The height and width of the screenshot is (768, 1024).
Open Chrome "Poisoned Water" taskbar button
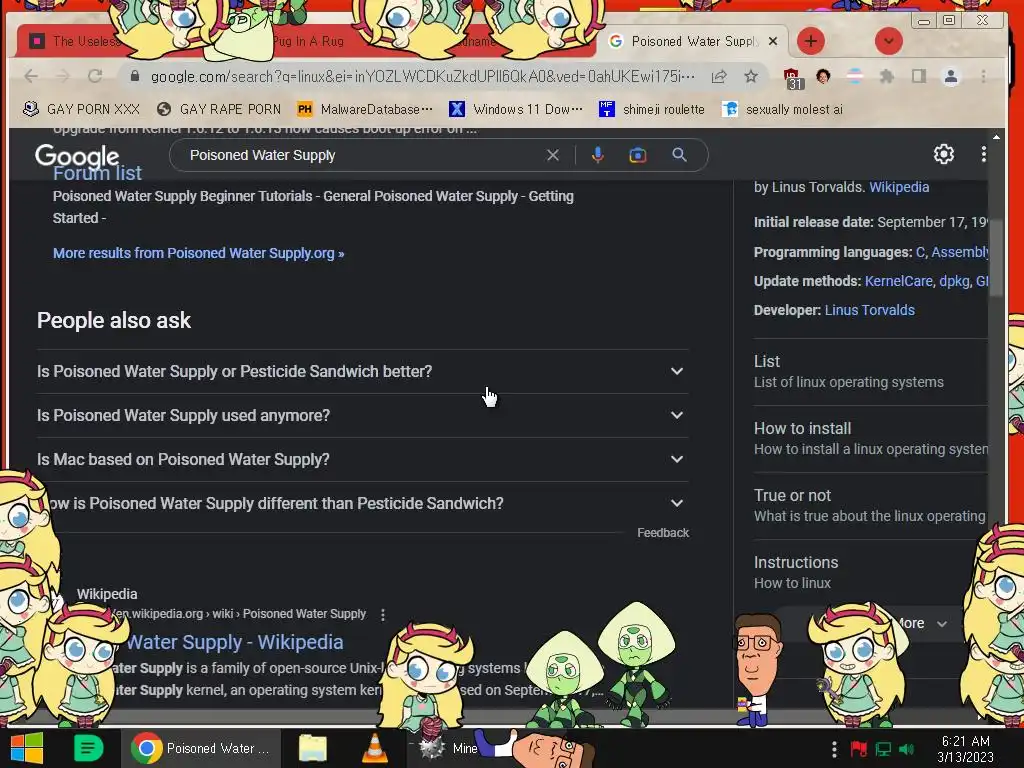(x=200, y=748)
